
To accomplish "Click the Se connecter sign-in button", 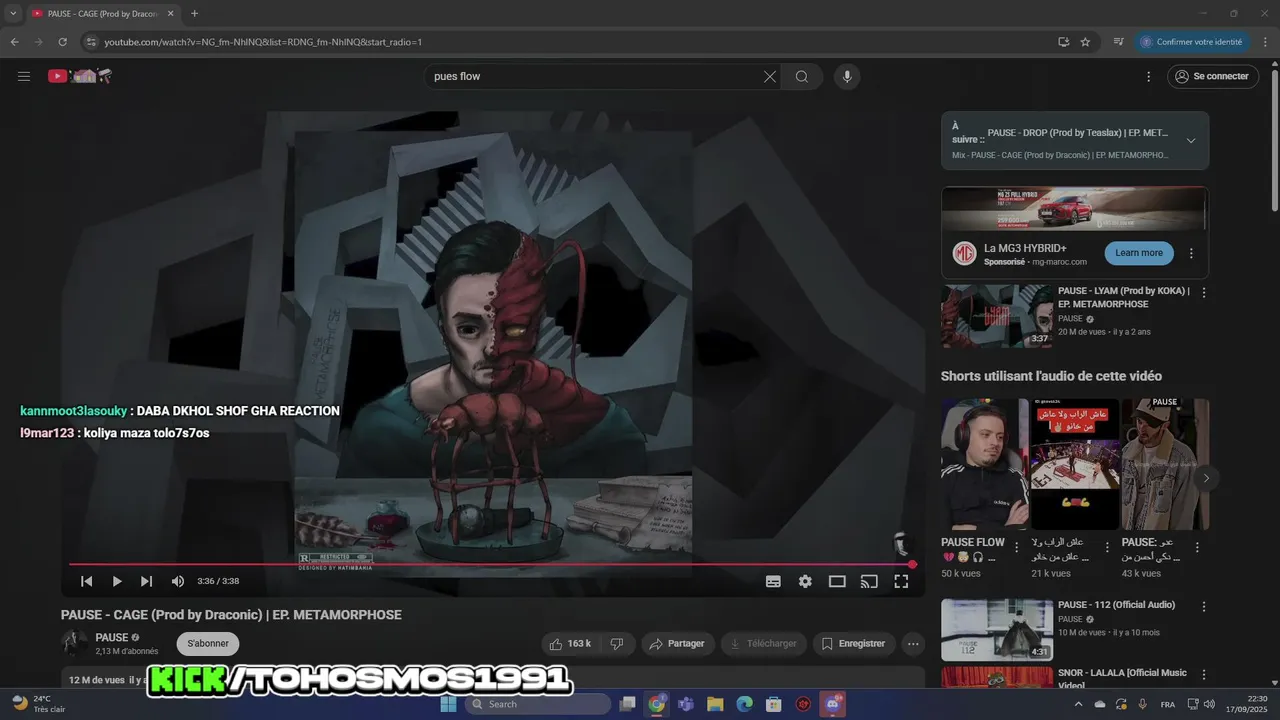I will click(1212, 77).
